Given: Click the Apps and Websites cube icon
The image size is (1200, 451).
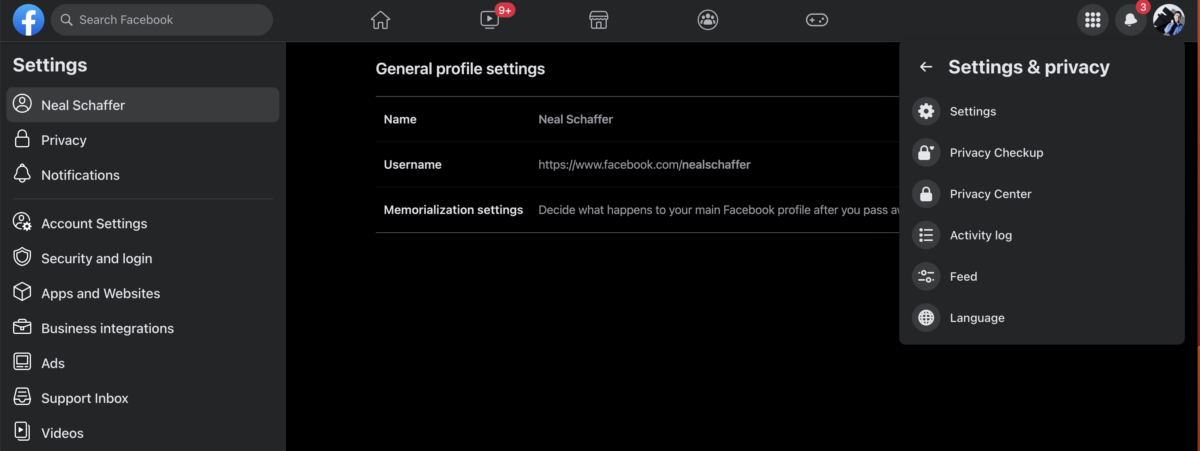Looking at the screenshot, I should (22, 292).
